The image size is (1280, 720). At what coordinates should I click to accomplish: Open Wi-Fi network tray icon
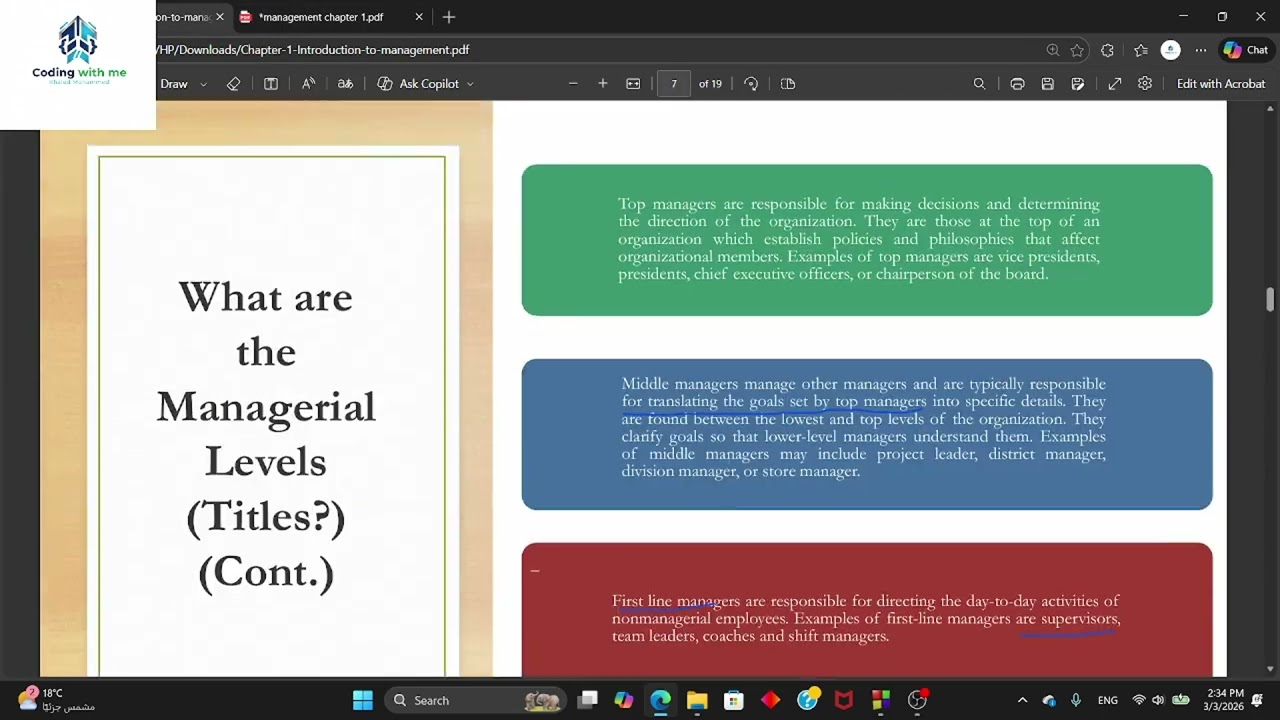tap(1139, 700)
